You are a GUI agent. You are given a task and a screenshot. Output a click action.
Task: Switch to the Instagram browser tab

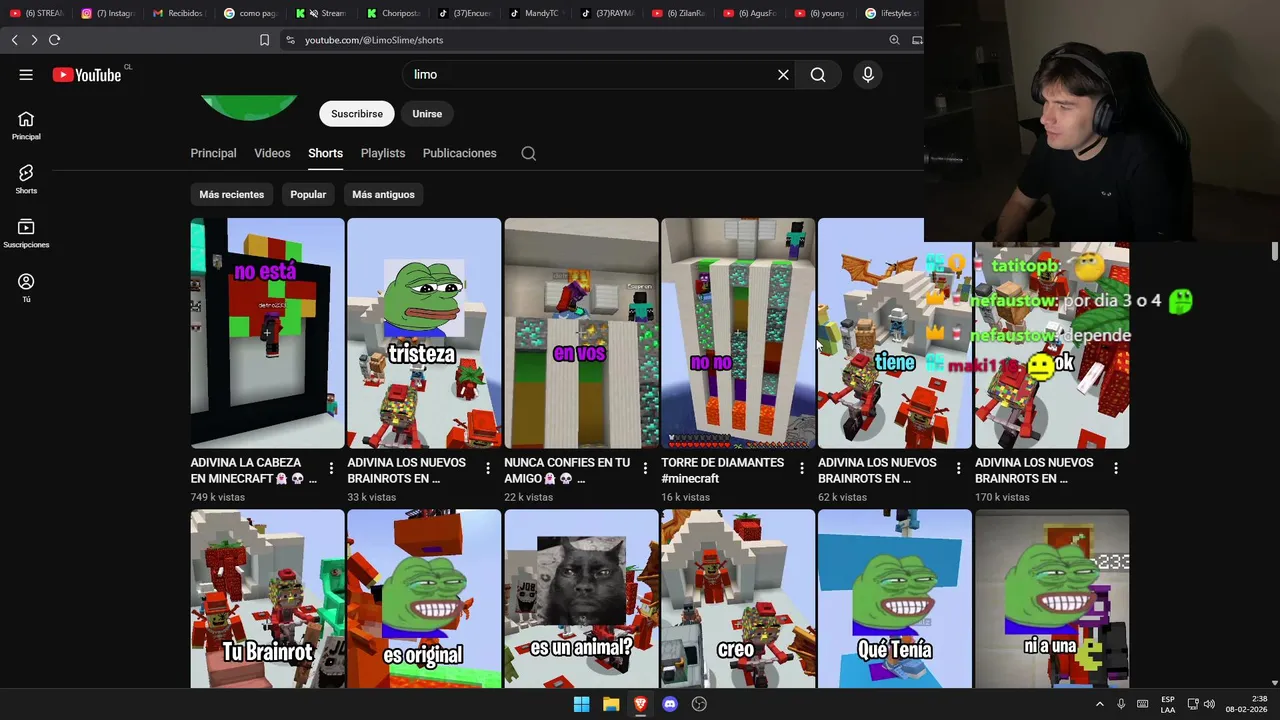pyautogui.click(x=107, y=13)
